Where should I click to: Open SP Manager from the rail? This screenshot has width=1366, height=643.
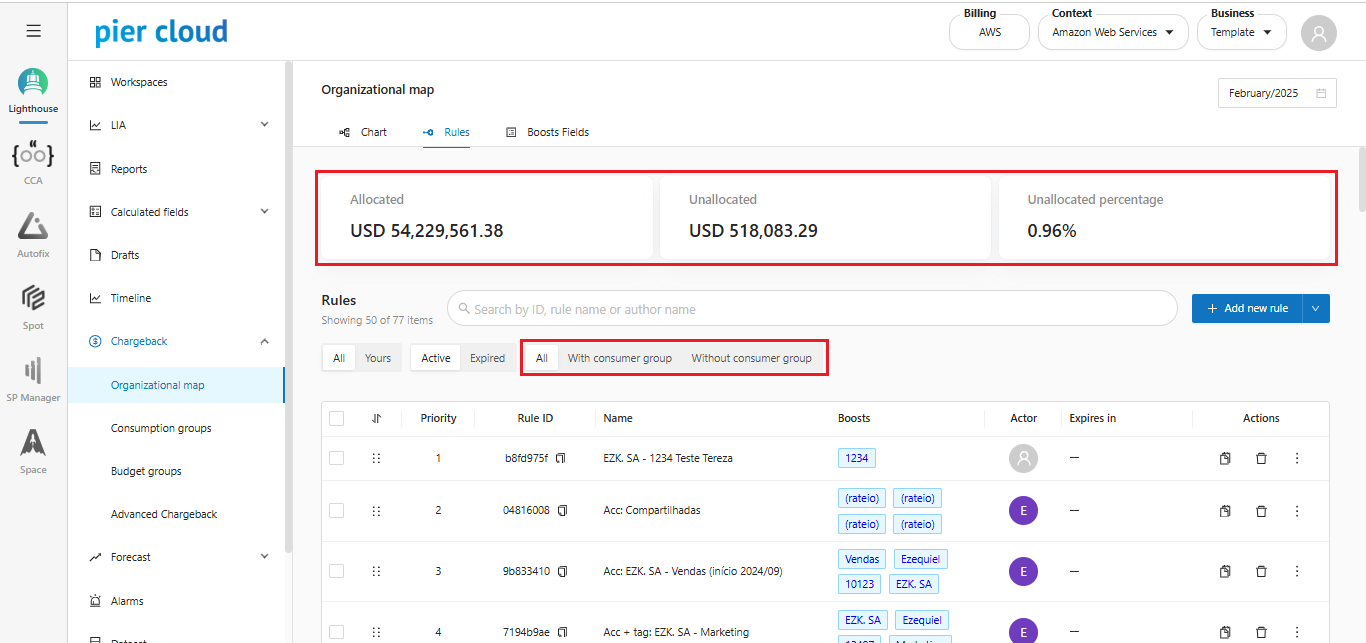pyautogui.click(x=33, y=380)
